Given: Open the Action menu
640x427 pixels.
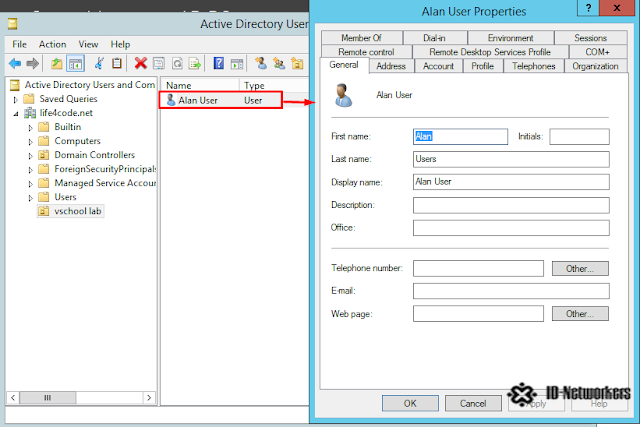Looking at the screenshot, I should click(52, 44).
